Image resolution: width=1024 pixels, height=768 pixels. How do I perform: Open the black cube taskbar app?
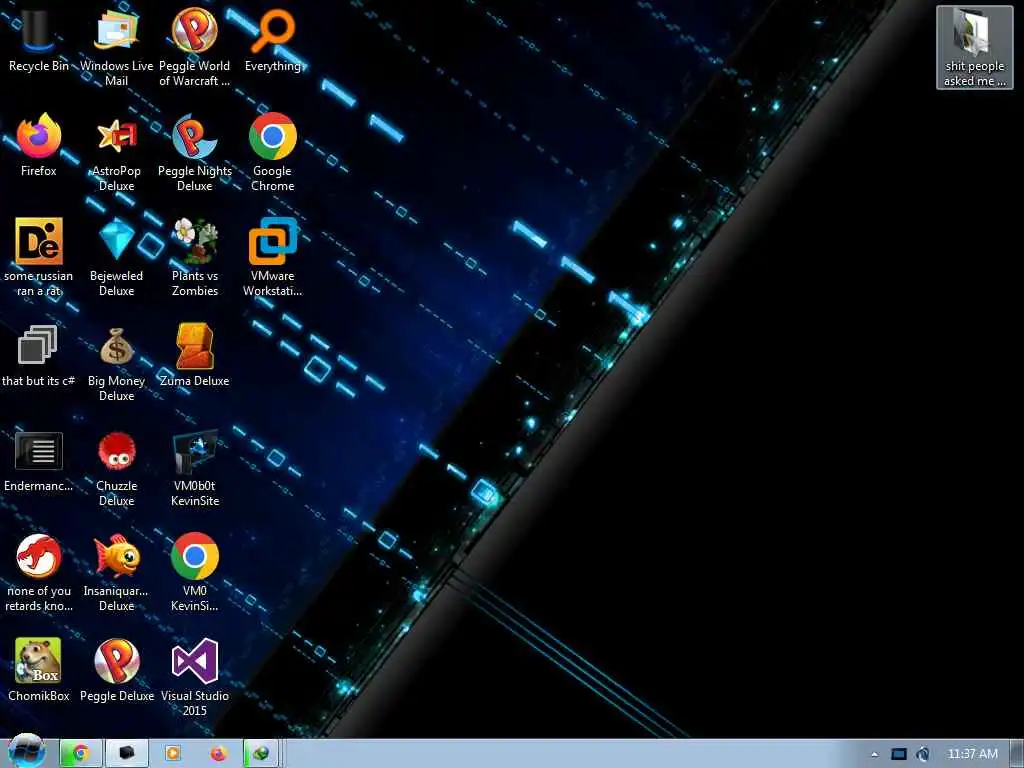[x=127, y=754]
